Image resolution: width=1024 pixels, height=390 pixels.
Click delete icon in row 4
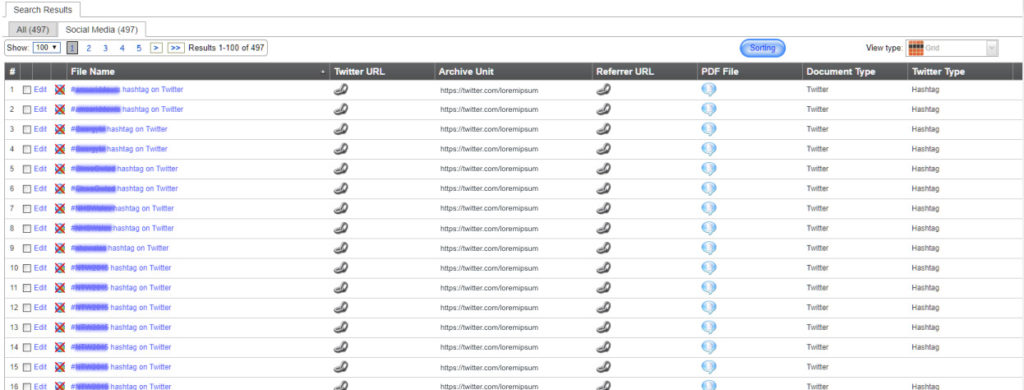click(x=60, y=149)
